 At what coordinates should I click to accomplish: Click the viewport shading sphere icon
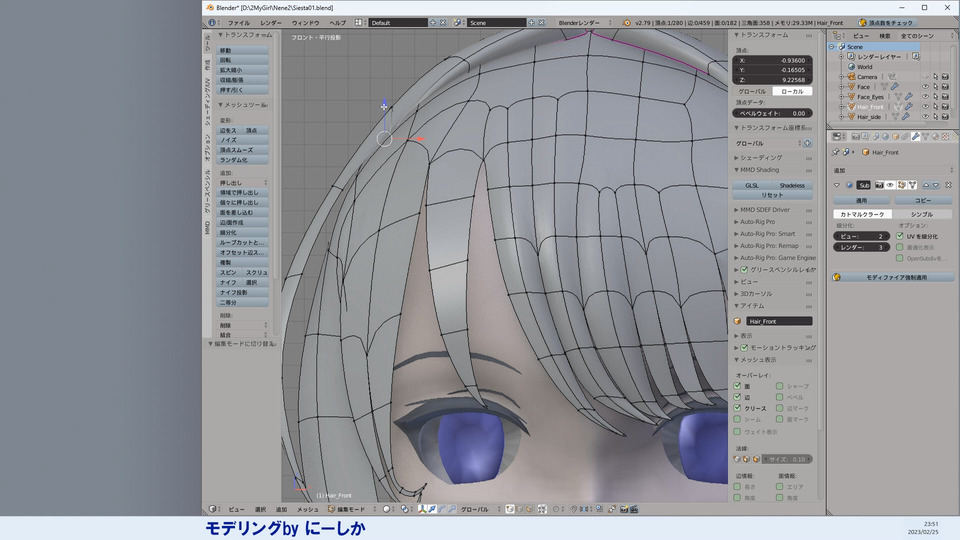click(x=387, y=509)
